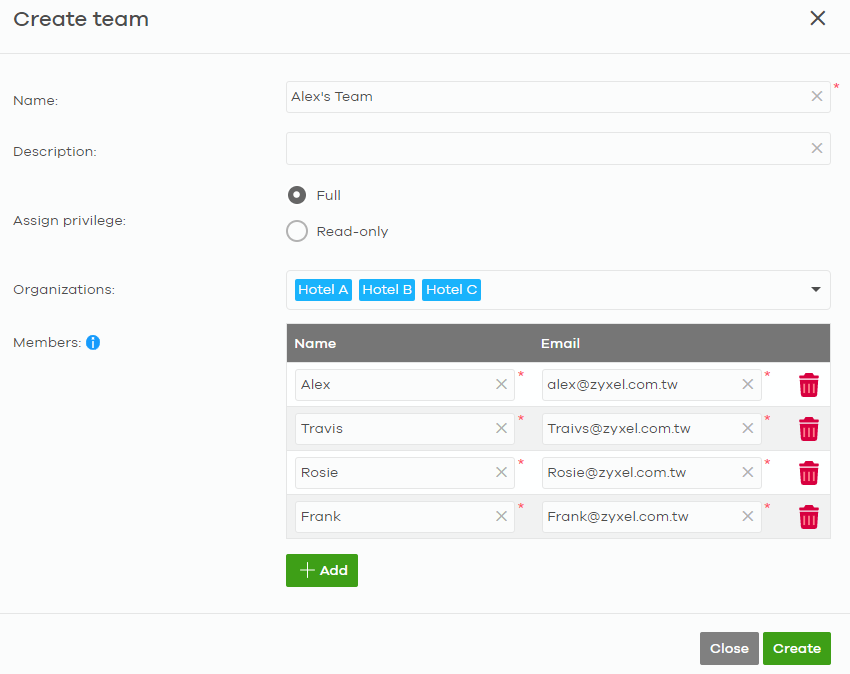This screenshot has width=850, height=674.
Task: Edit the Rosie@zyxel.com.tw email field
Action: click(x=642, y=473)
